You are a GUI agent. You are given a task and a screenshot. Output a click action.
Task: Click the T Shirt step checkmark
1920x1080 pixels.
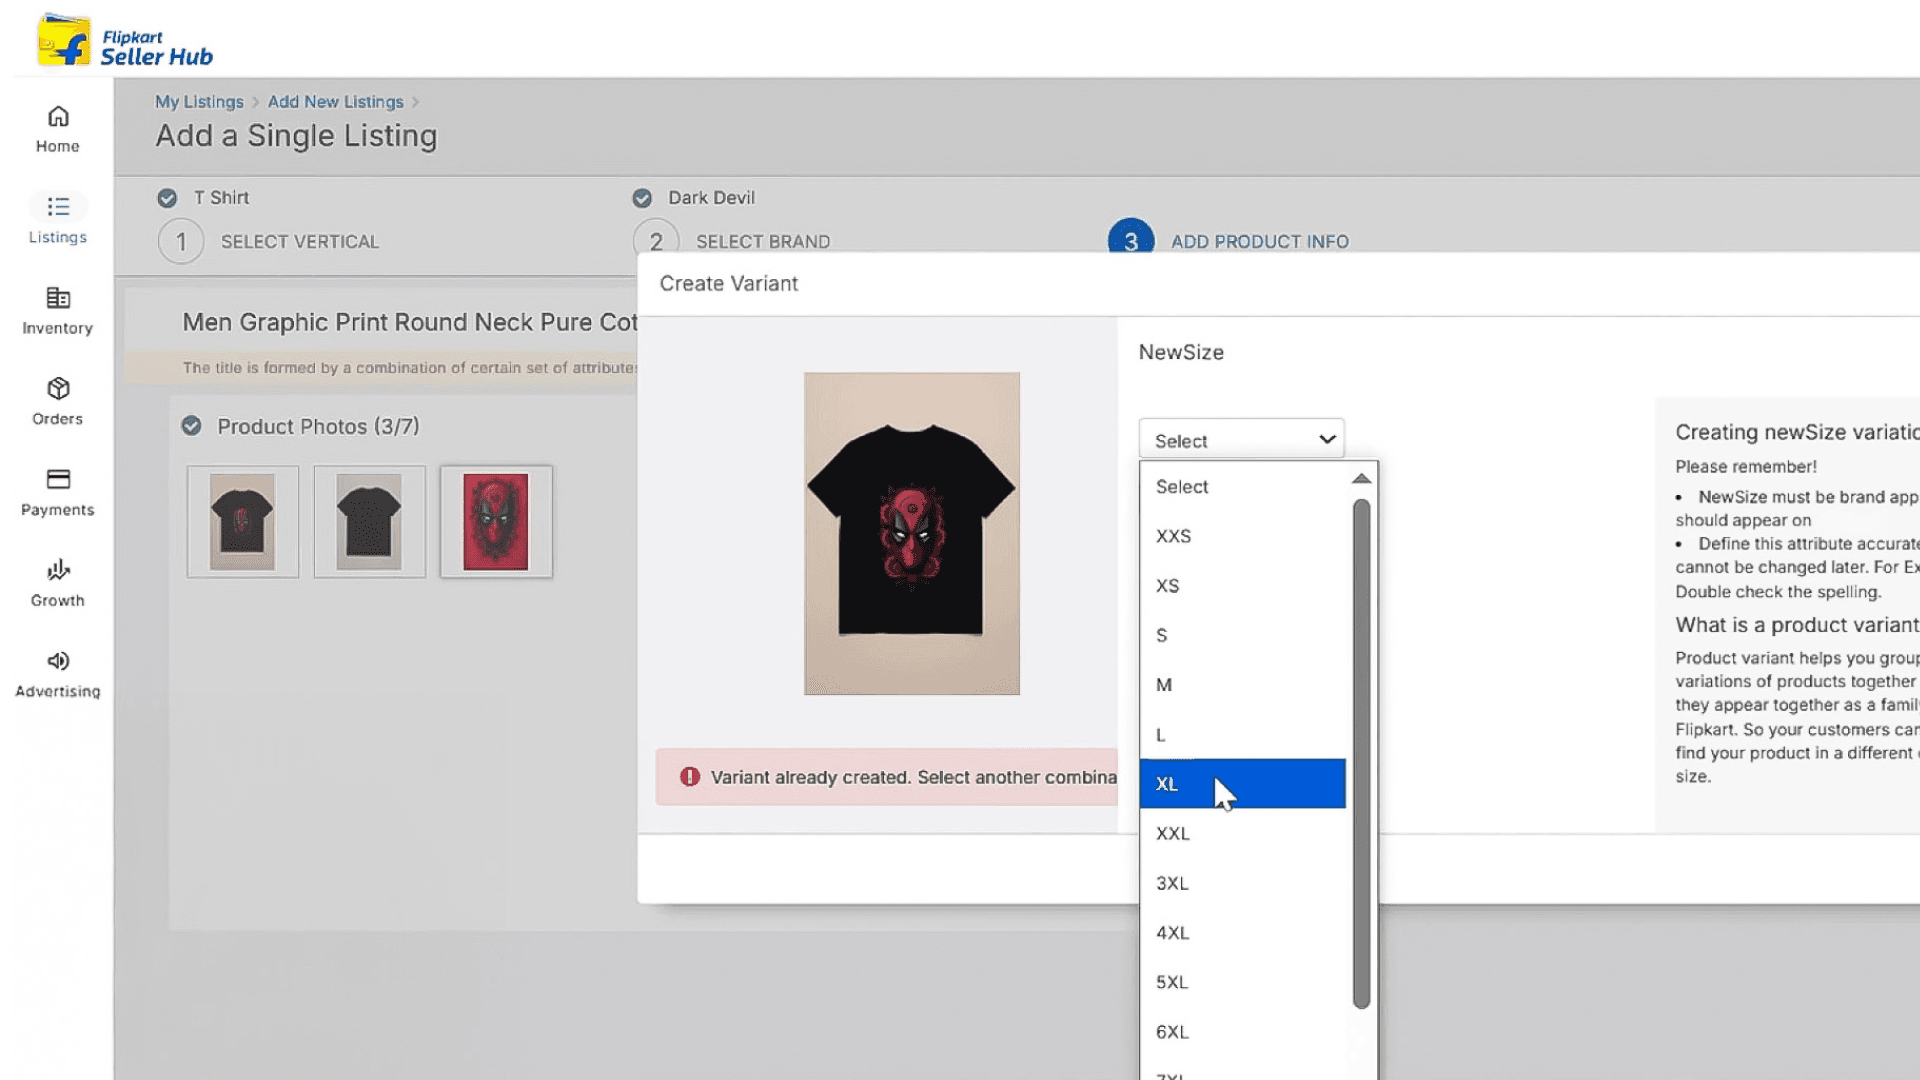tap(167, 198)
